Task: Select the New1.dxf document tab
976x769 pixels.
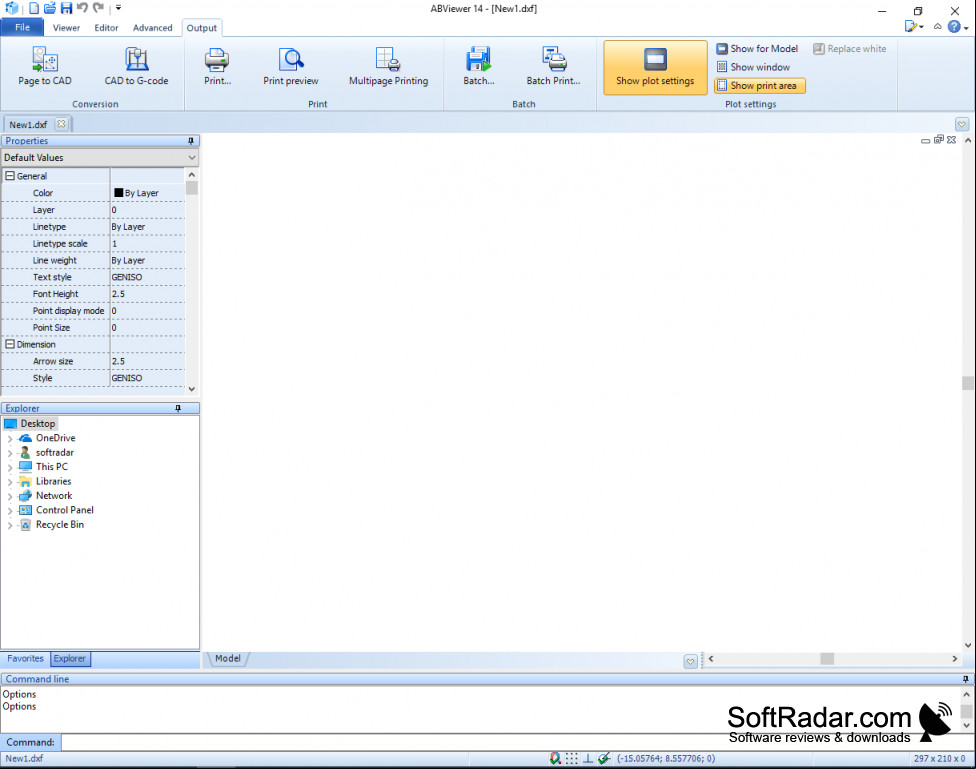Action: coord(29,125)
